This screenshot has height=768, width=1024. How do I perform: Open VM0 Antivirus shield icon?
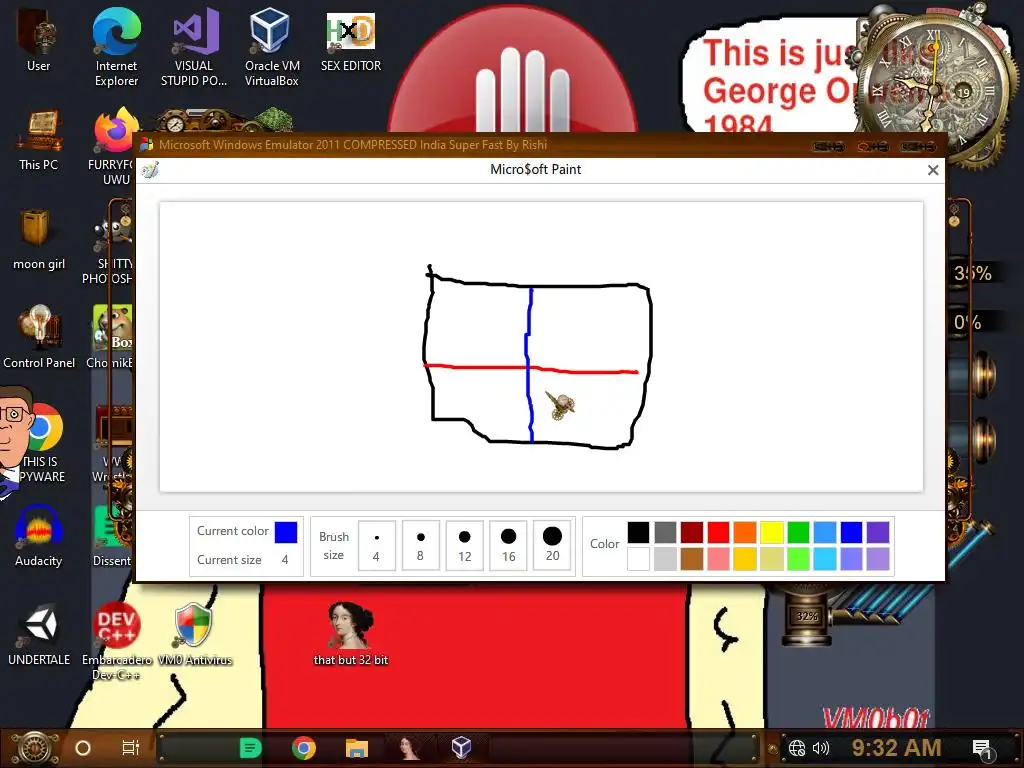(x=195, y=635)
